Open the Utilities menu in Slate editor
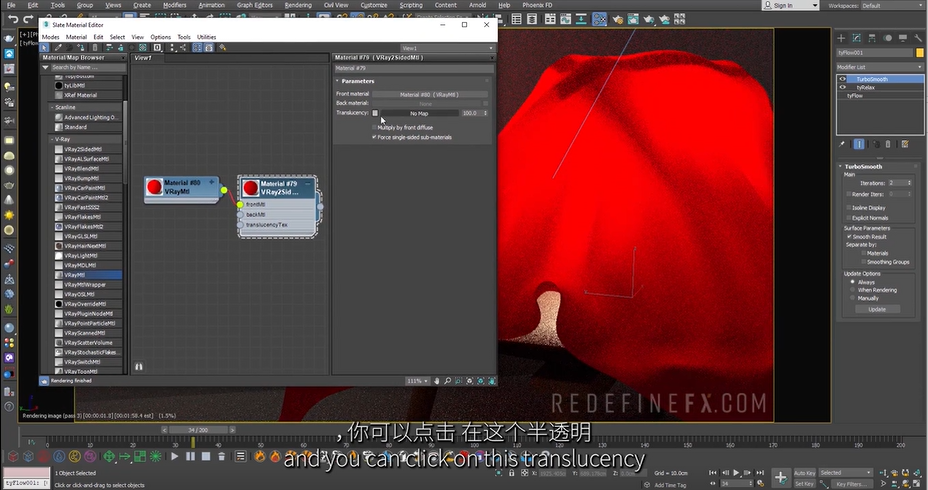Viewport: 928px width, 490px height. click(x=207, y=37)
